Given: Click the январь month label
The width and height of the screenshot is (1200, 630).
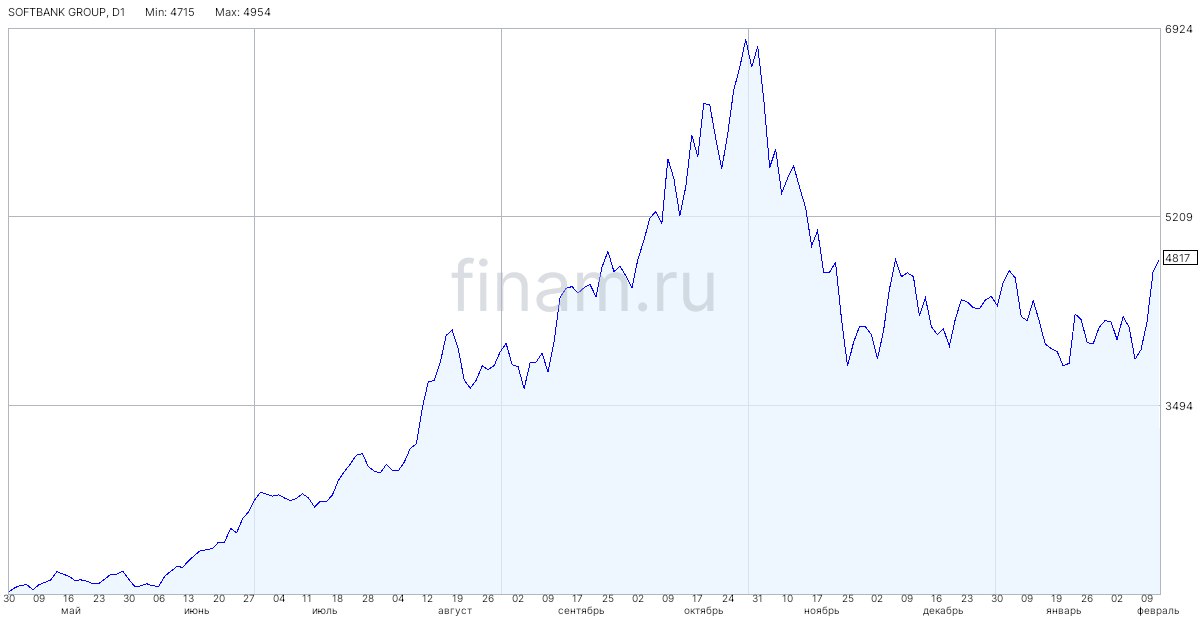Looking at the screenshot, I should coord(1063,610).
